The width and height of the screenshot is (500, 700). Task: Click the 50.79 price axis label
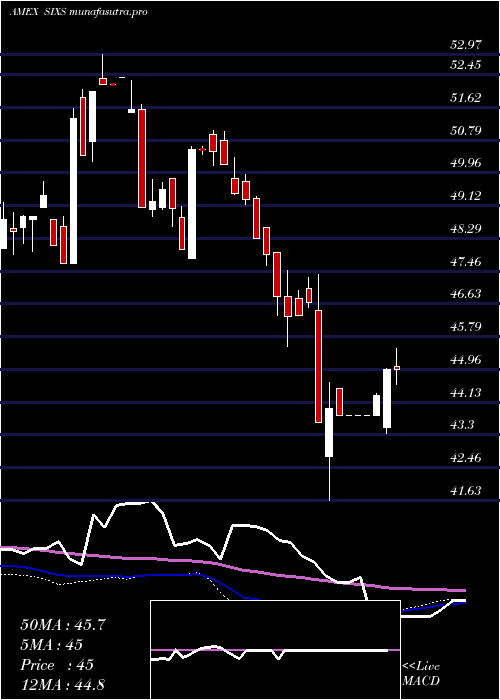(x=466, y=131)
